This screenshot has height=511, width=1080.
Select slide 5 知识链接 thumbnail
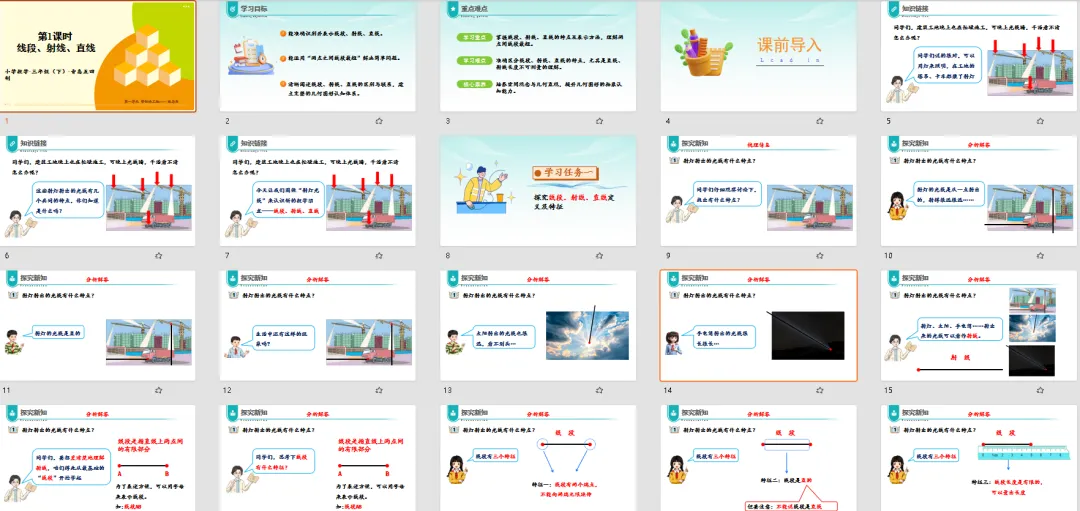[x=979, y=56]
